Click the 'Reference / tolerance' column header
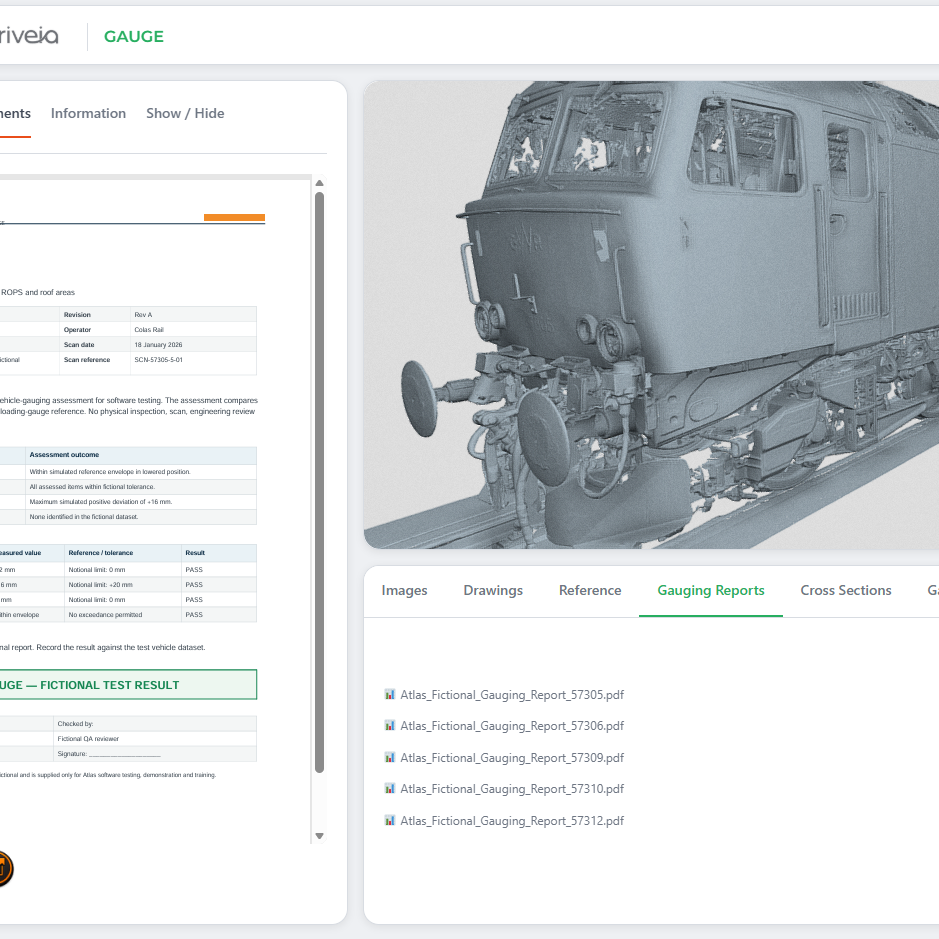The width and height of the screenshot is (939, 939). click(x=101, y=553)
